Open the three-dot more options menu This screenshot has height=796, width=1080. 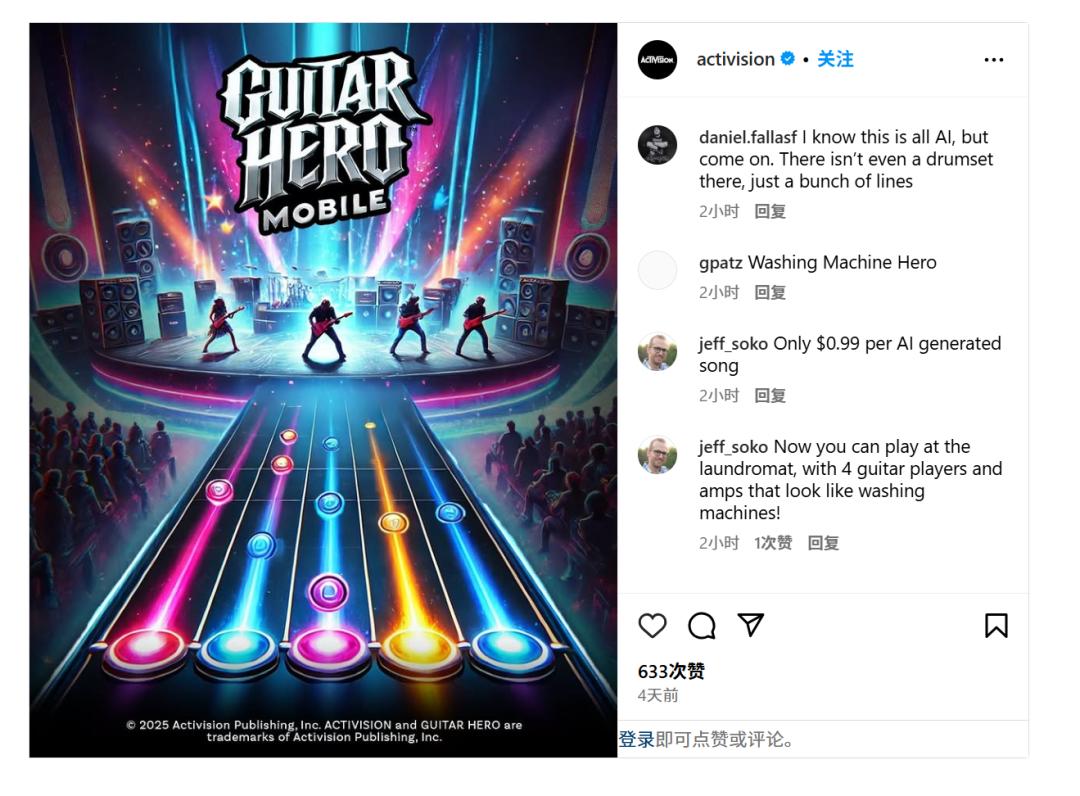coord(993,60)
